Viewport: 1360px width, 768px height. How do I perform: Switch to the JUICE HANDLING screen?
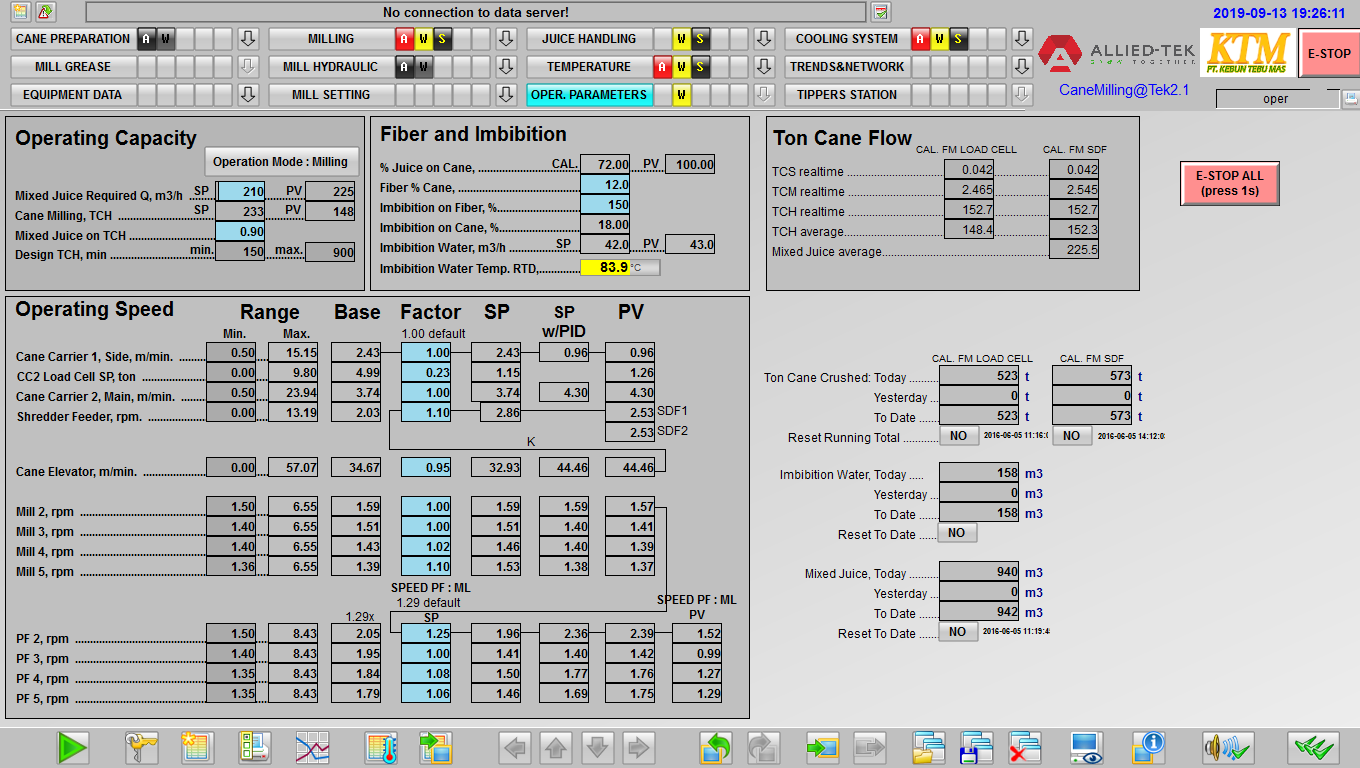tap(589, 39)
